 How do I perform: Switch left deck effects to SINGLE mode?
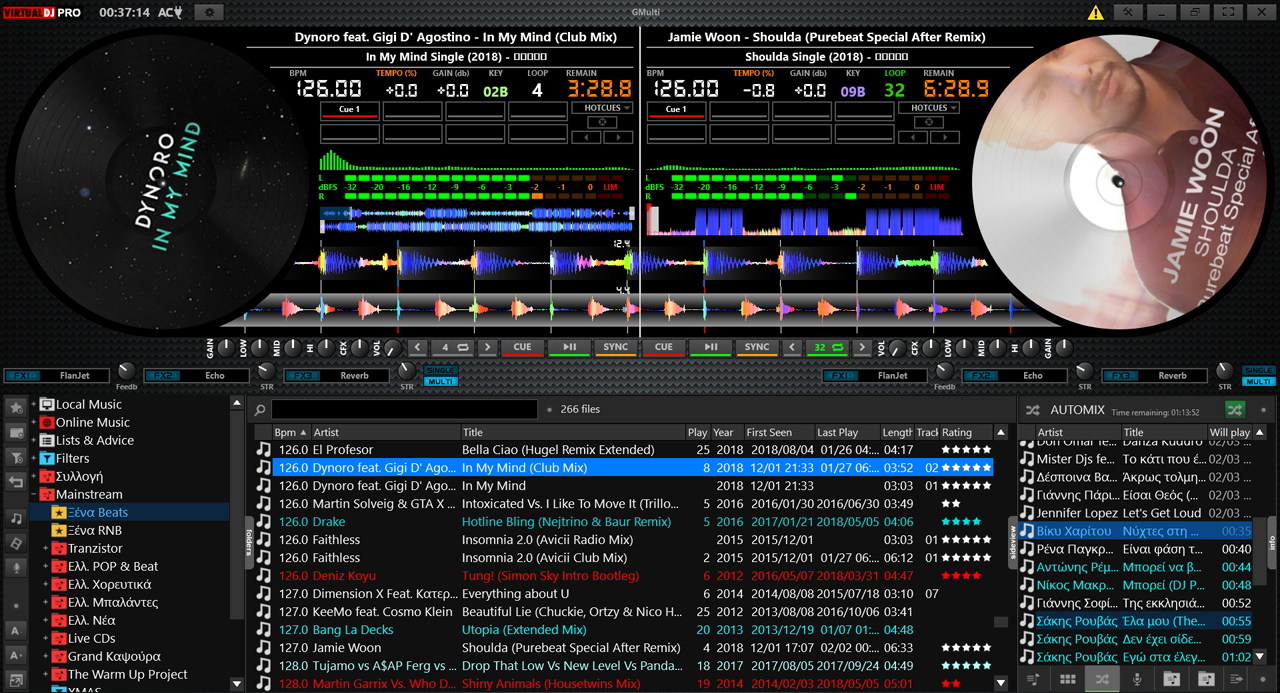[440, 371]
